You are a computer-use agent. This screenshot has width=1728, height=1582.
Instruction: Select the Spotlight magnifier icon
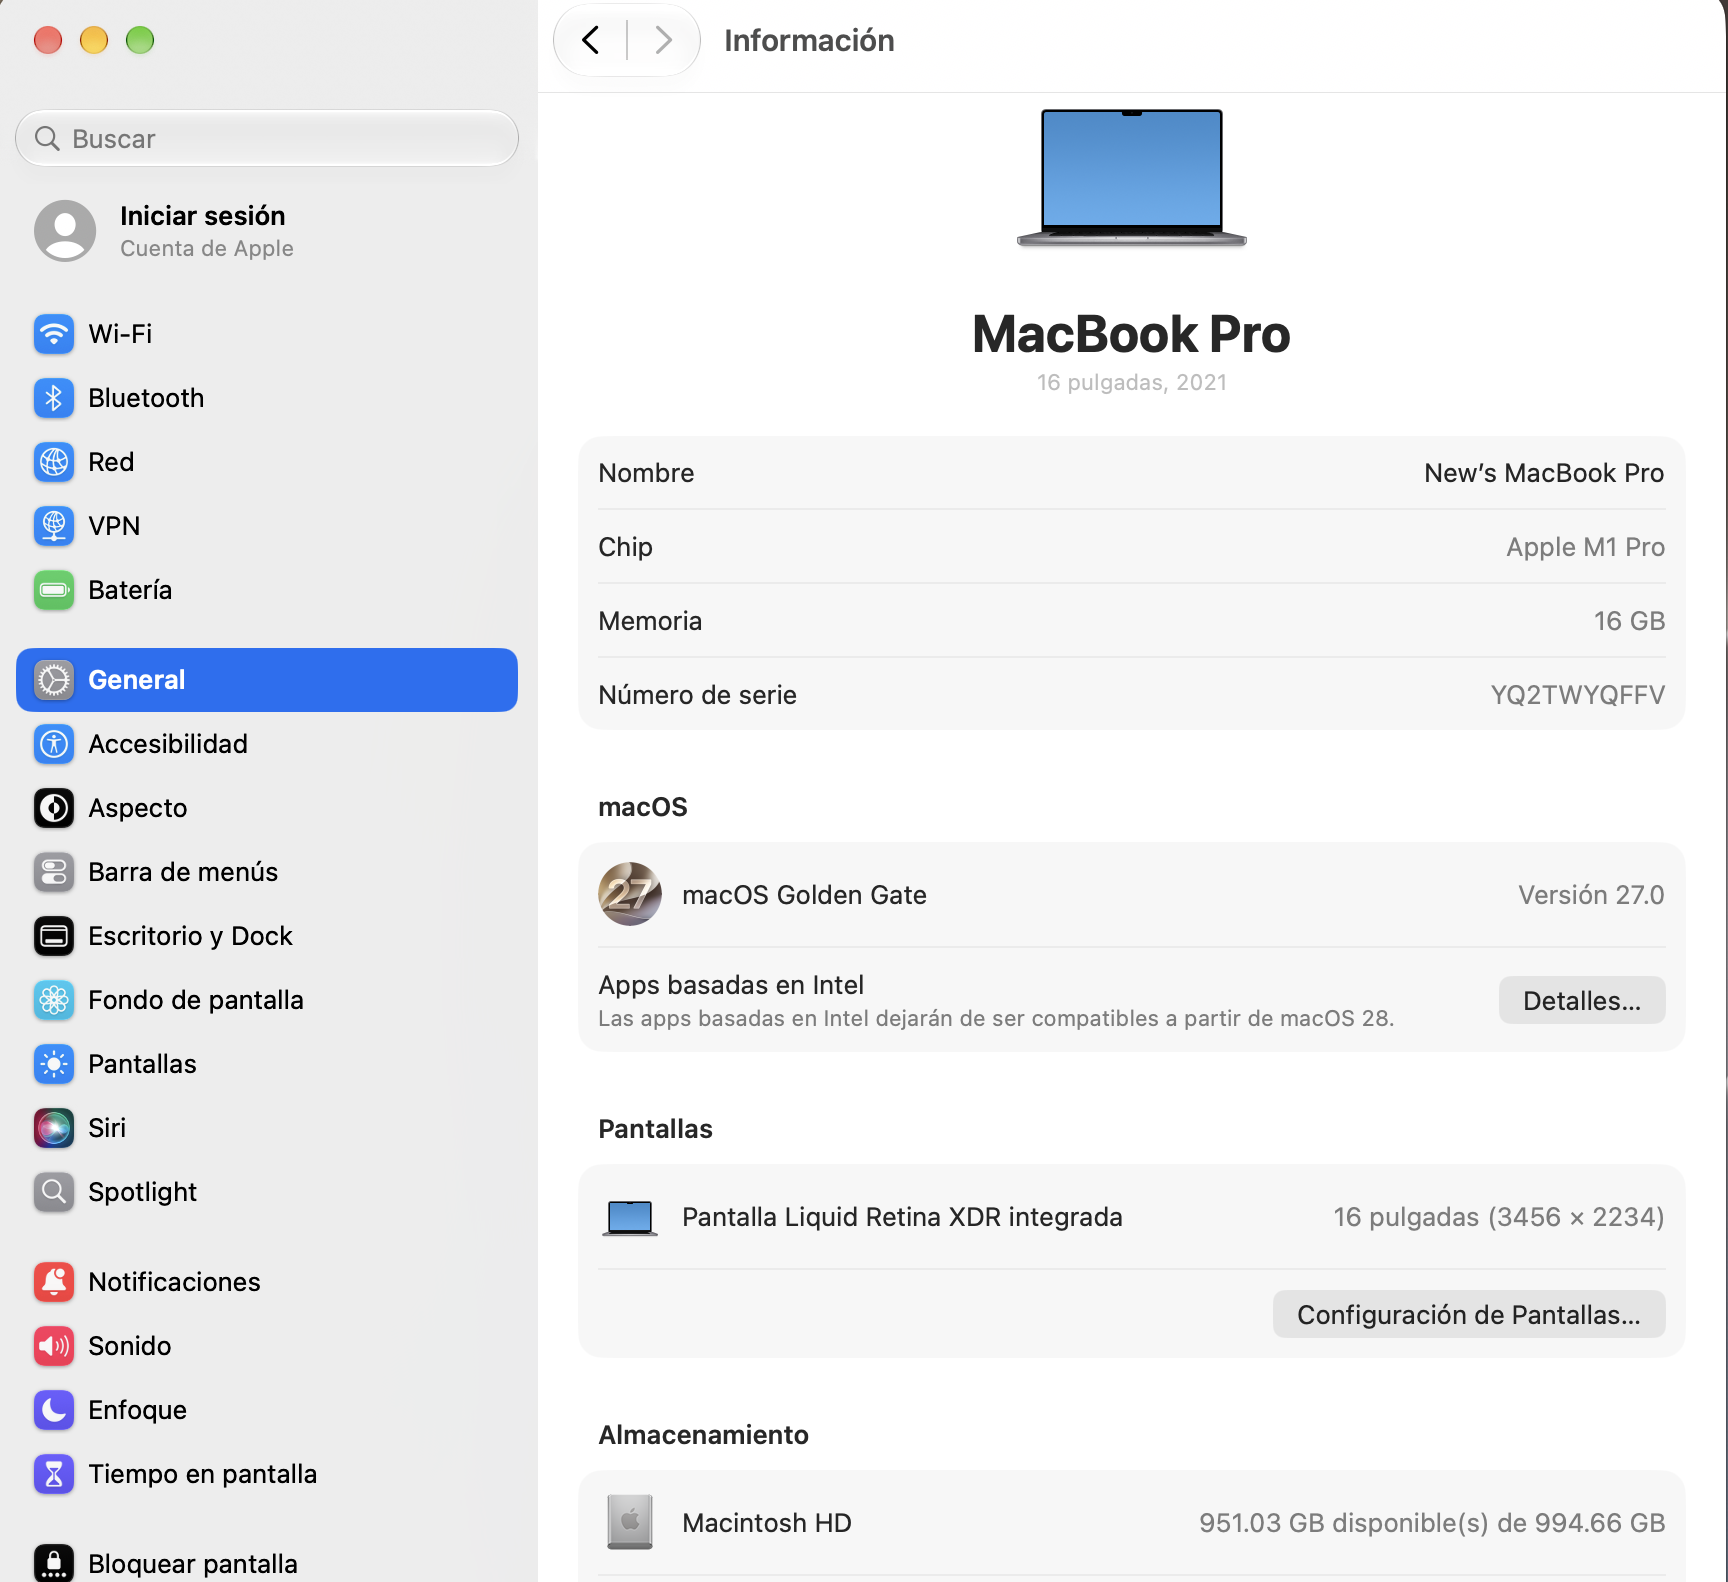click(x=54, y=1192)
